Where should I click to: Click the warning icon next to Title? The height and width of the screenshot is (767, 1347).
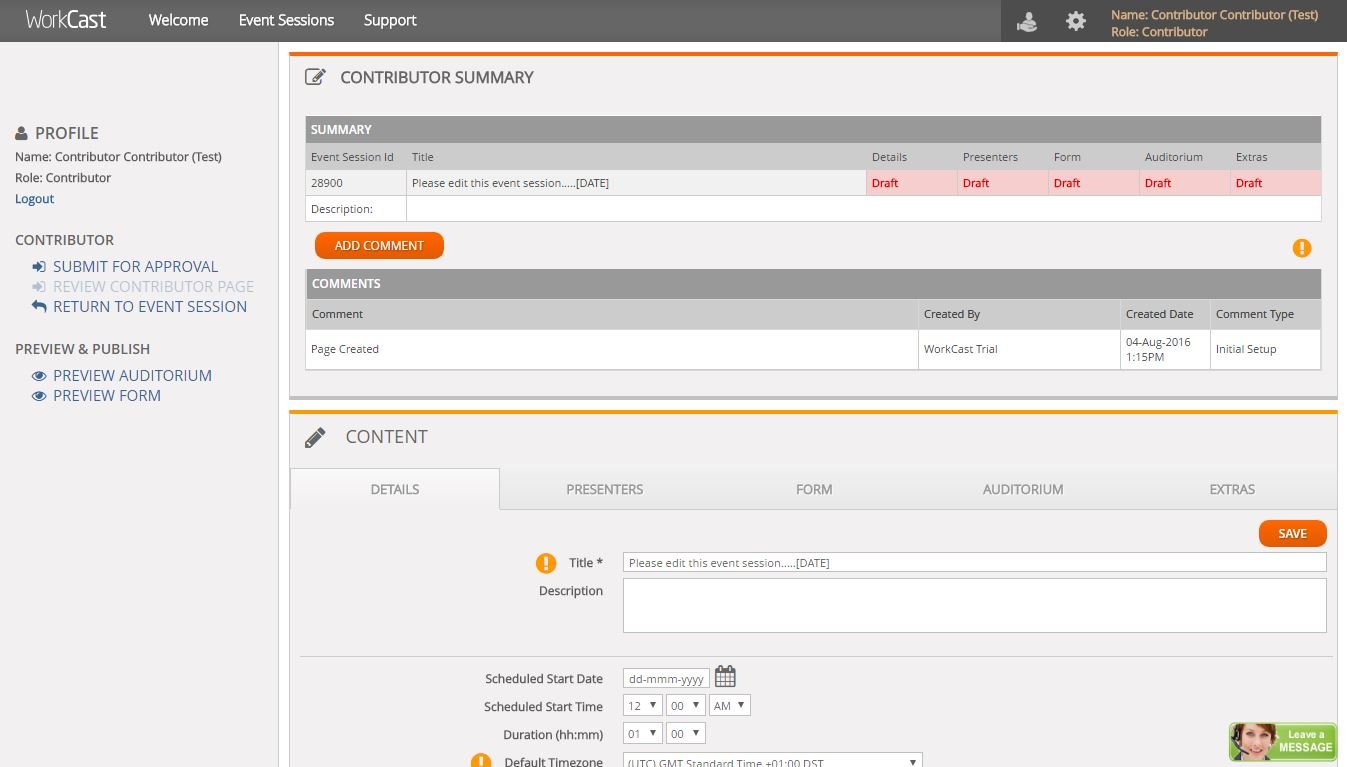point(546,563)
